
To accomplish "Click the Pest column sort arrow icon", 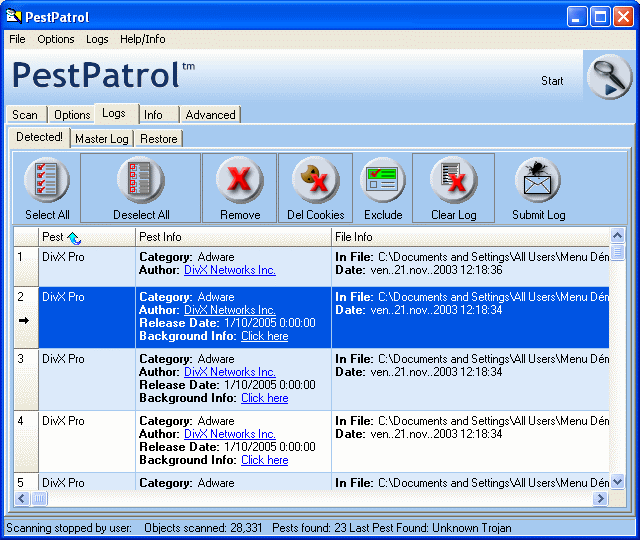I will 74,238.
